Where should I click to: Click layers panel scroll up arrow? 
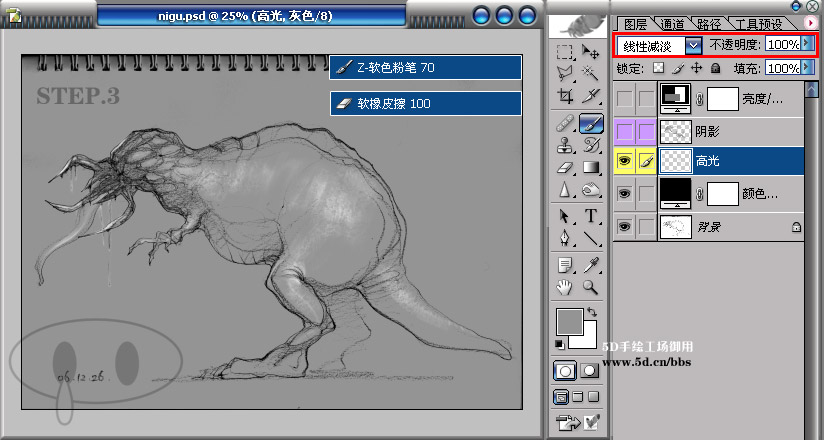pyautogui.click(x=812, y=88)
